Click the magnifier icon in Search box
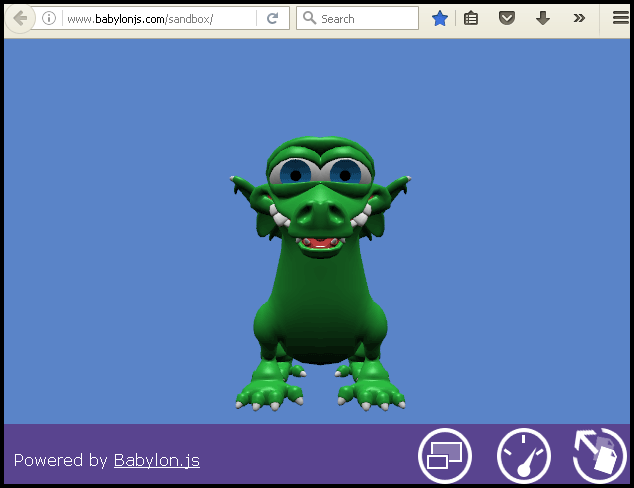 [309, 18]
